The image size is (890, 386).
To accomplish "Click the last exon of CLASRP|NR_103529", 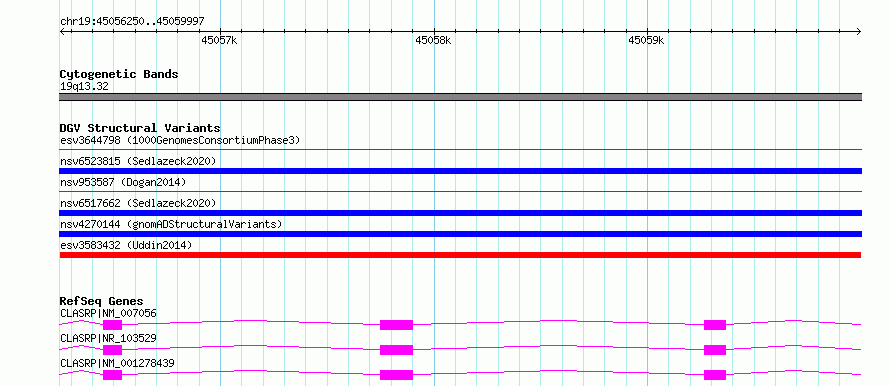I will (x=715, y=350).
